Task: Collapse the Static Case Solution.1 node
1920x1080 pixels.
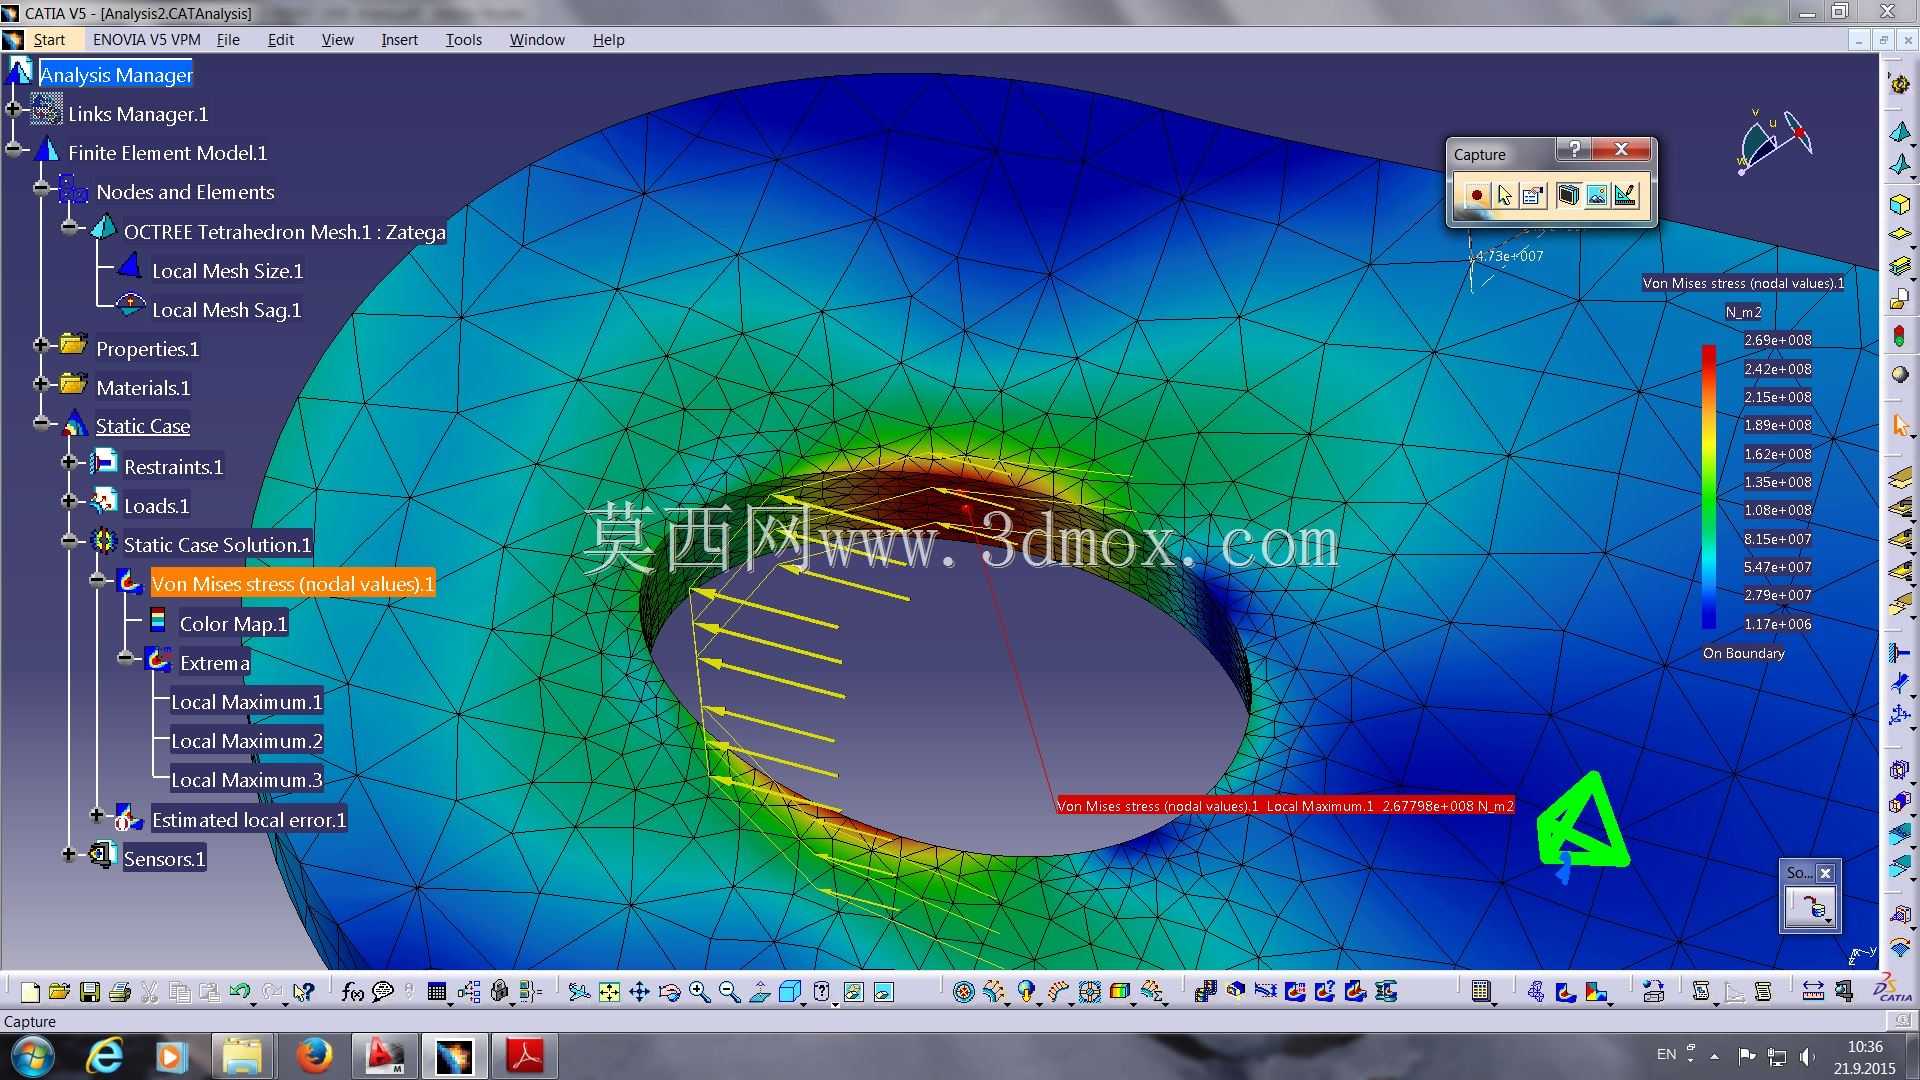Action: (x=69, y=541)
